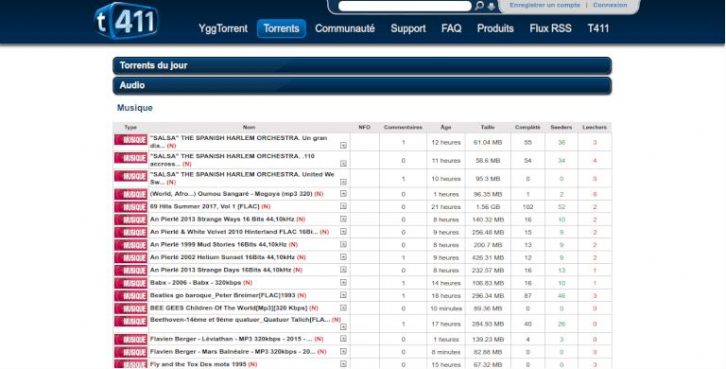This screenshot has width=726, height=369.
Task: Click MUSIQUE badge on 'United We Sw' row
Action: tap(131, 176)
